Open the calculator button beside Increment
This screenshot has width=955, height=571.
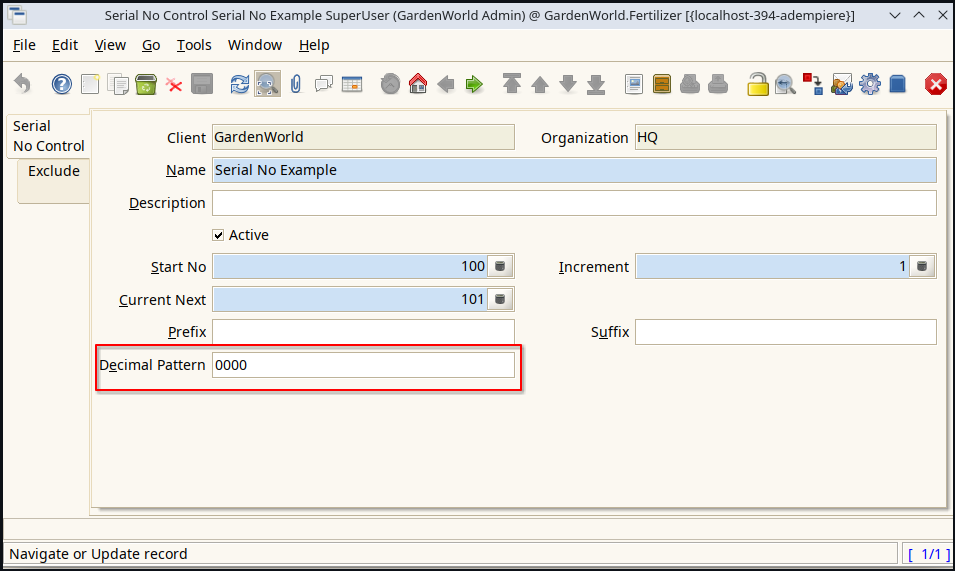click(922, 267)
